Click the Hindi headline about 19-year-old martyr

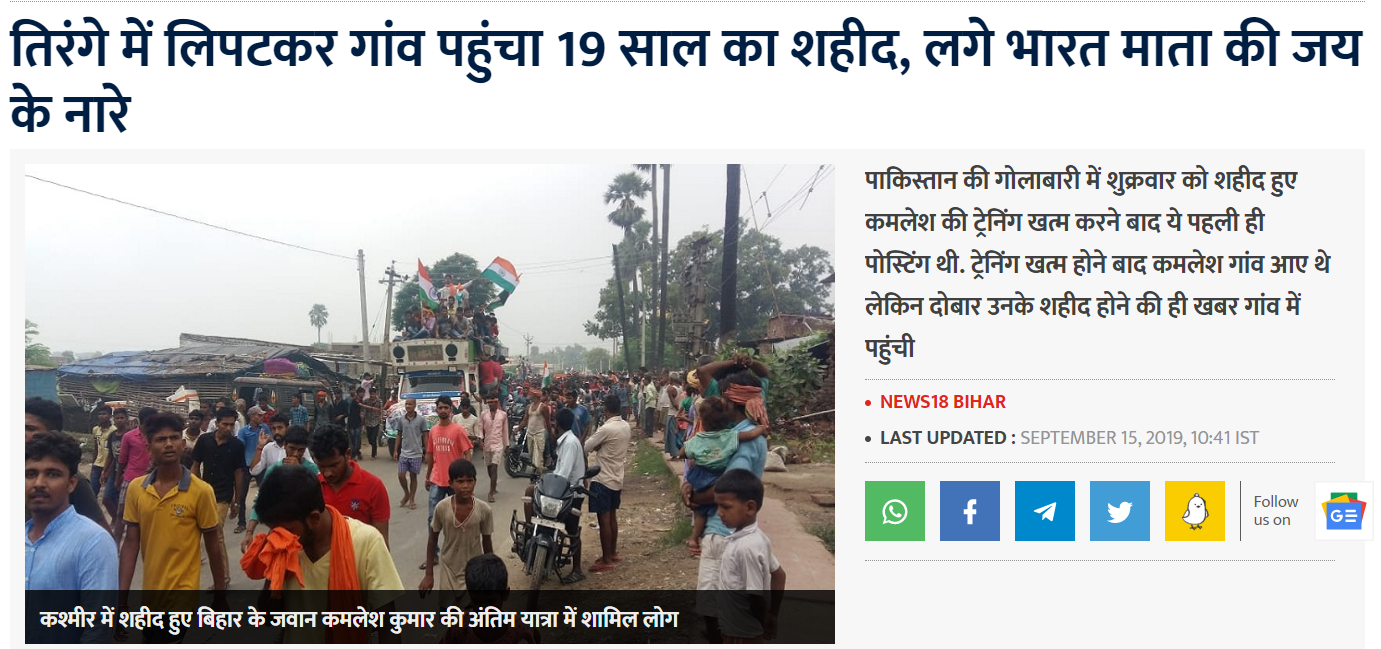pyautogui.click(x=686, y=80)
